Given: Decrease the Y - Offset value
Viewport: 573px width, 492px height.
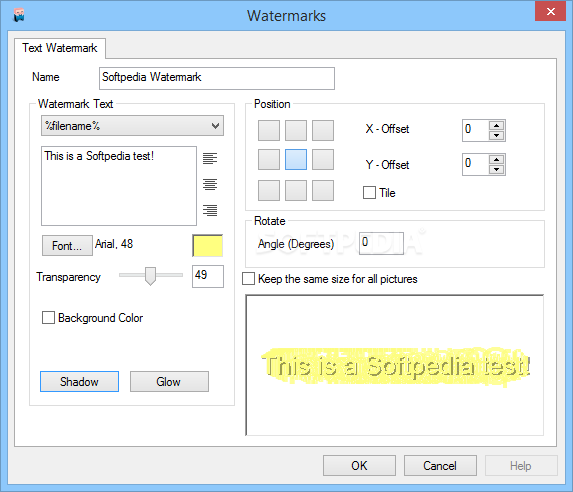Looking at the screenshot, I should (x=496, y=169).
